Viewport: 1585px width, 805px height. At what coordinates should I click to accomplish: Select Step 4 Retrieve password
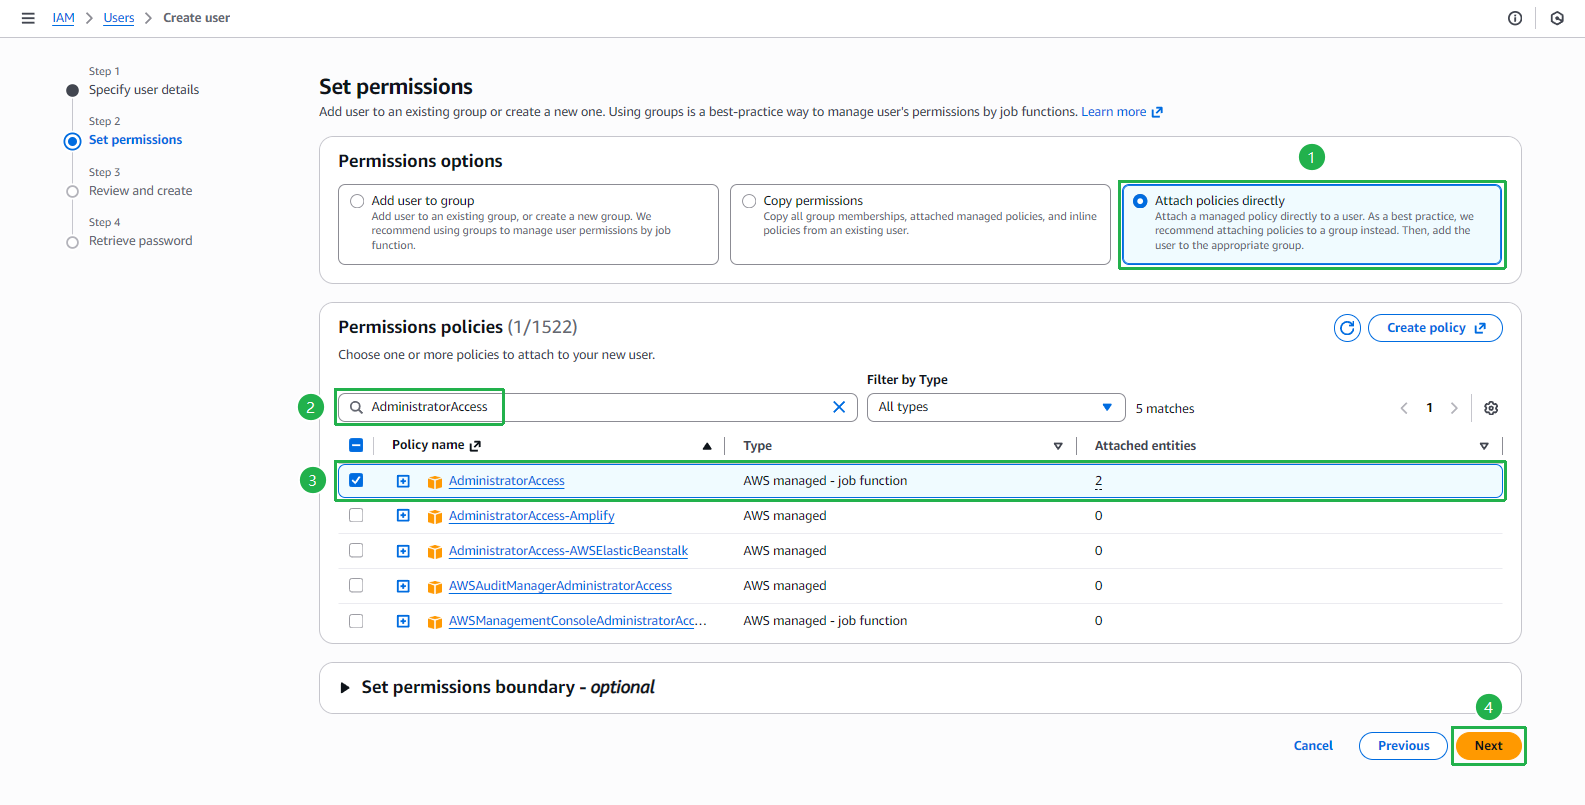click(140, 241)
